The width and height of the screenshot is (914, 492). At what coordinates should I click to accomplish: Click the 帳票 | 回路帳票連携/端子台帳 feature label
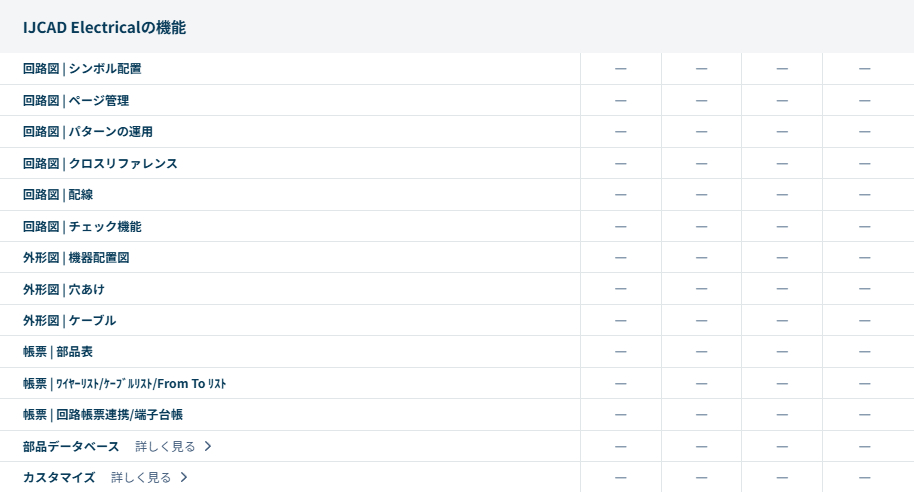point(103,415)
